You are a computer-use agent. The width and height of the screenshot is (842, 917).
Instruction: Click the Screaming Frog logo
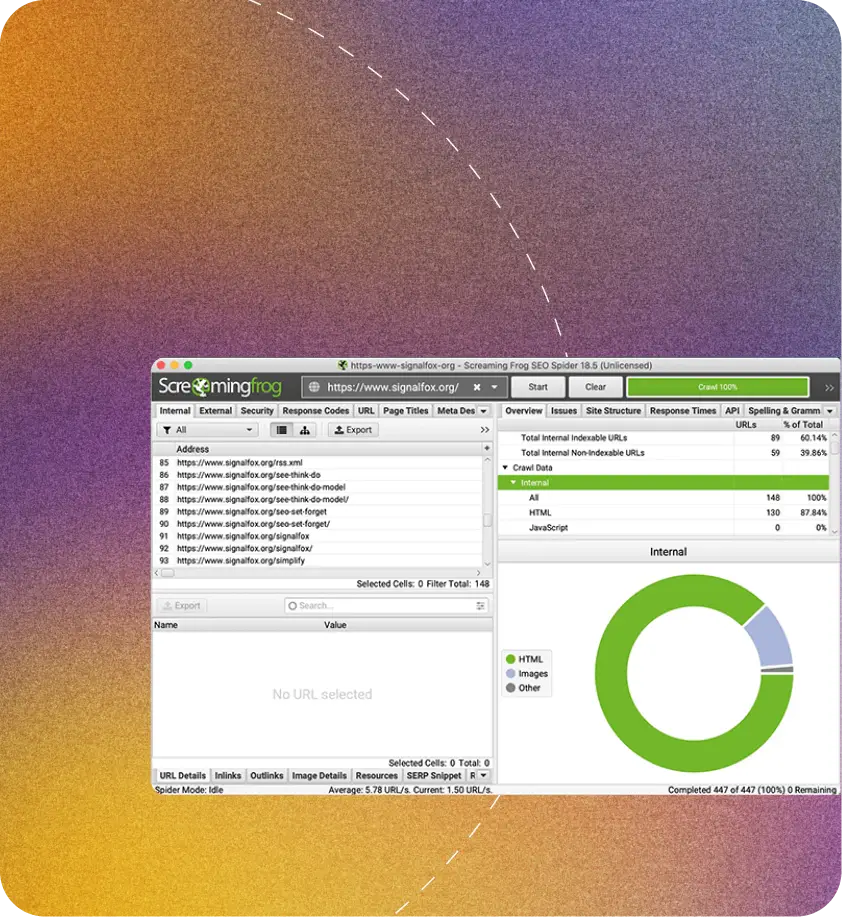(220, 387)
